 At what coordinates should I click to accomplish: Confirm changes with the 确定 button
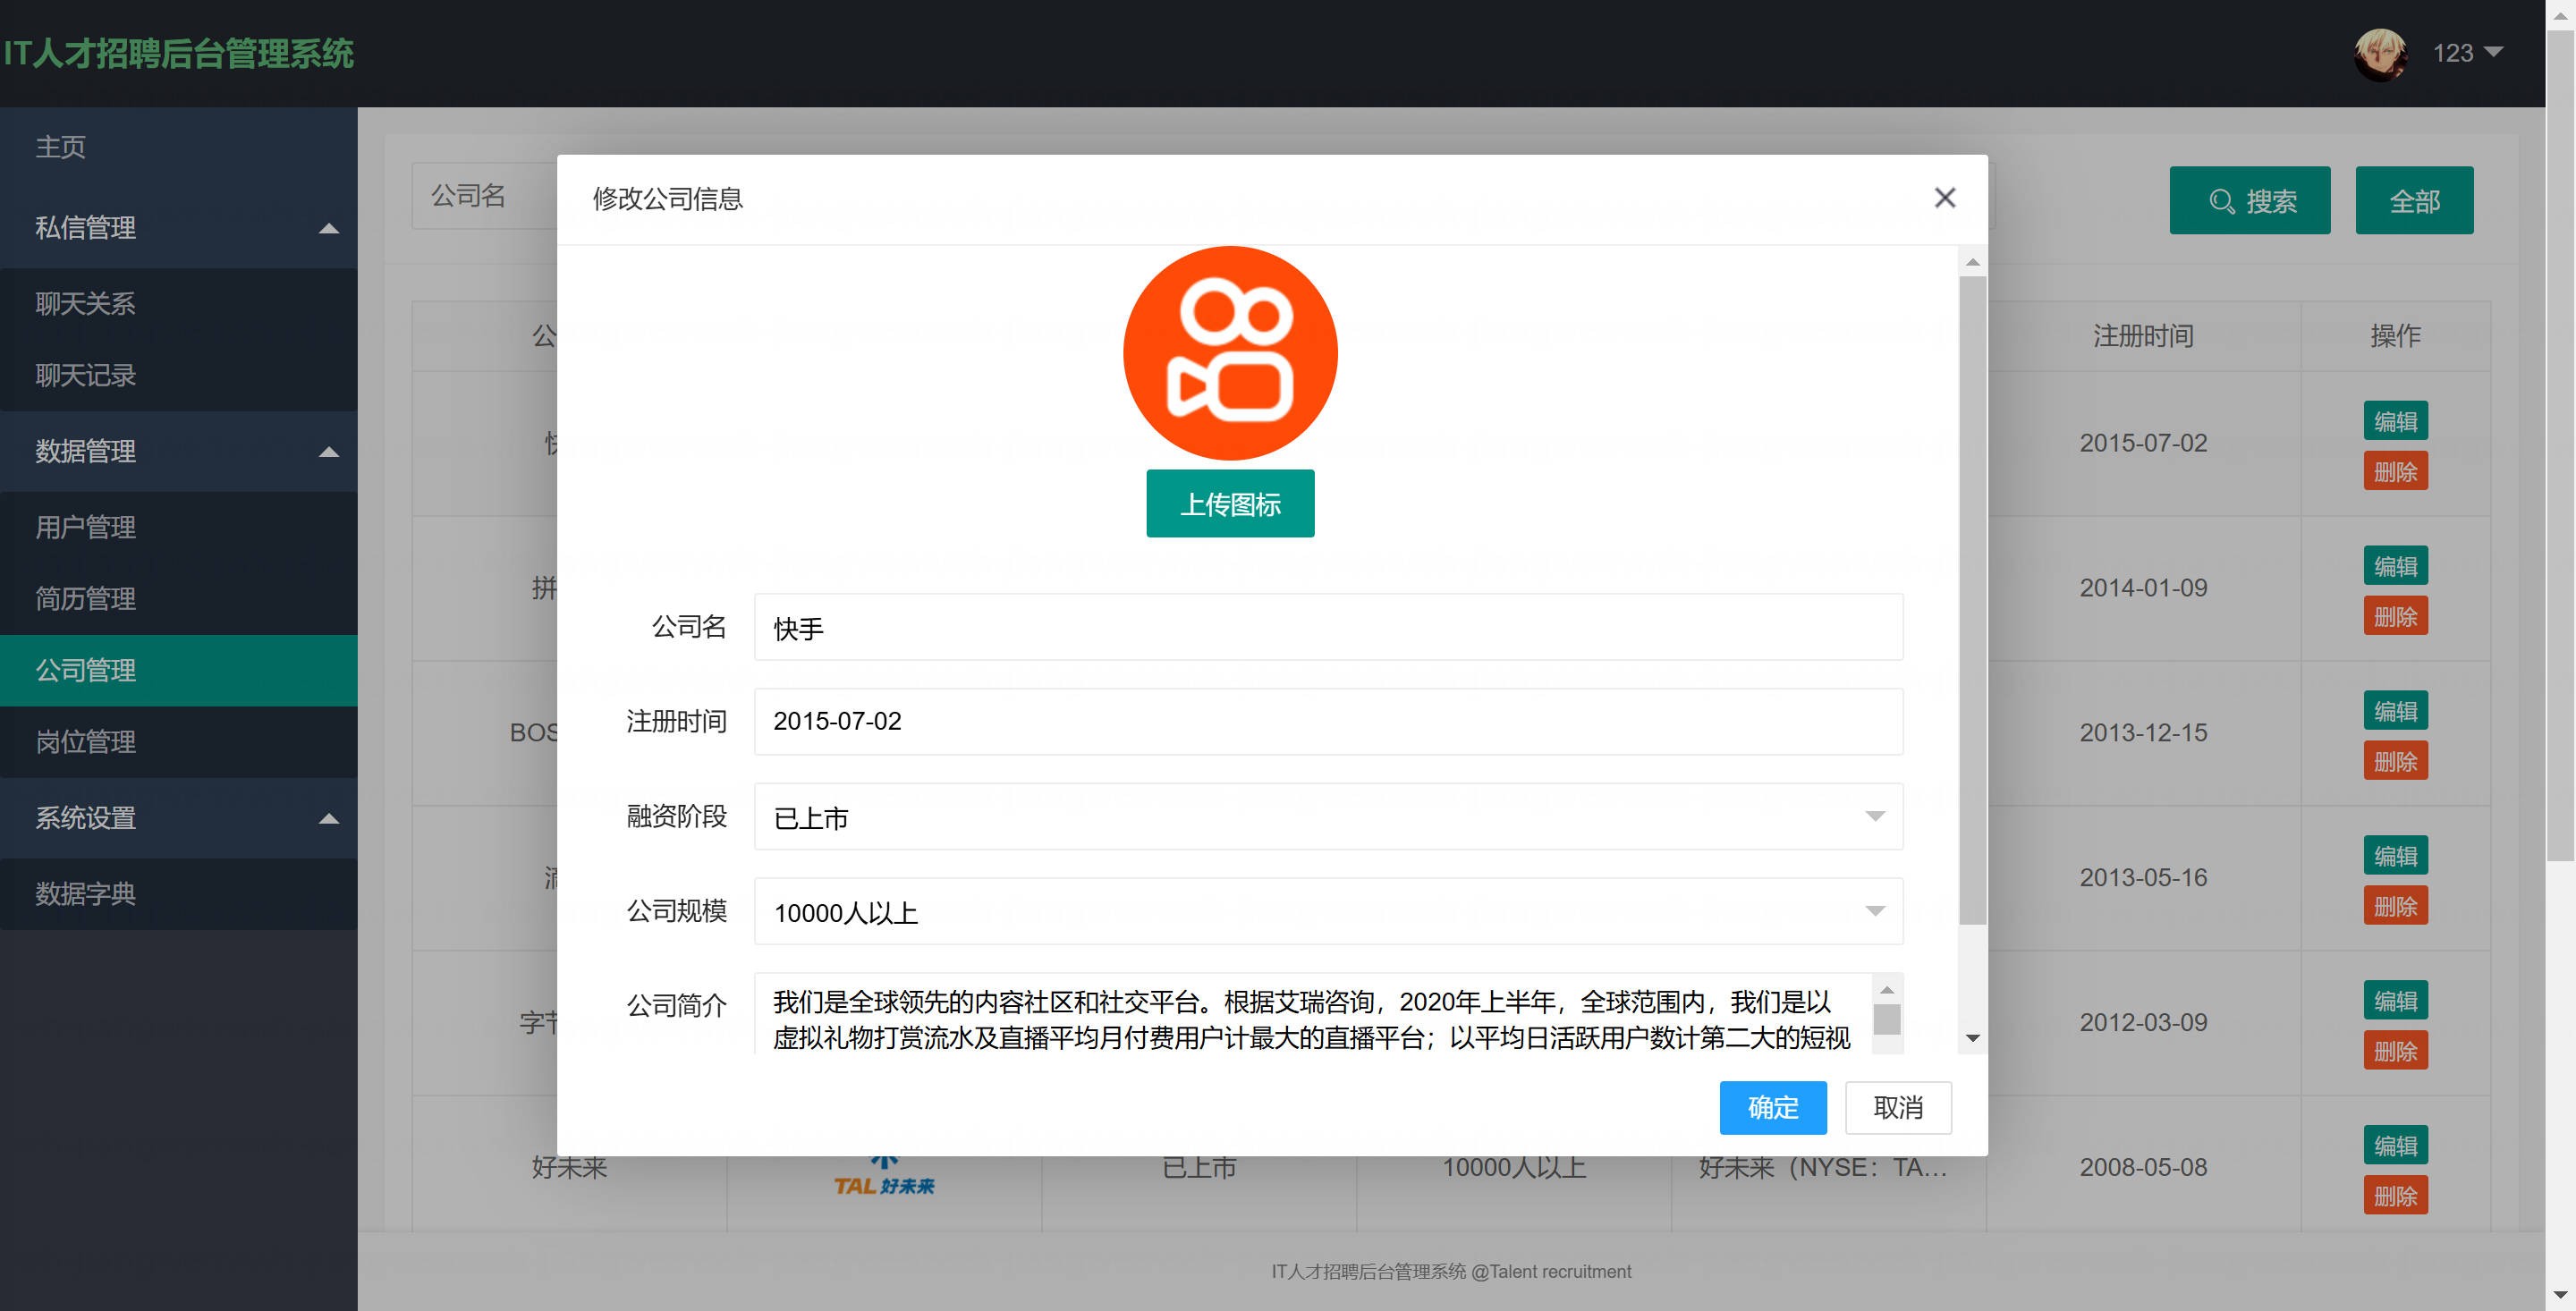tap(1772, 1108)
